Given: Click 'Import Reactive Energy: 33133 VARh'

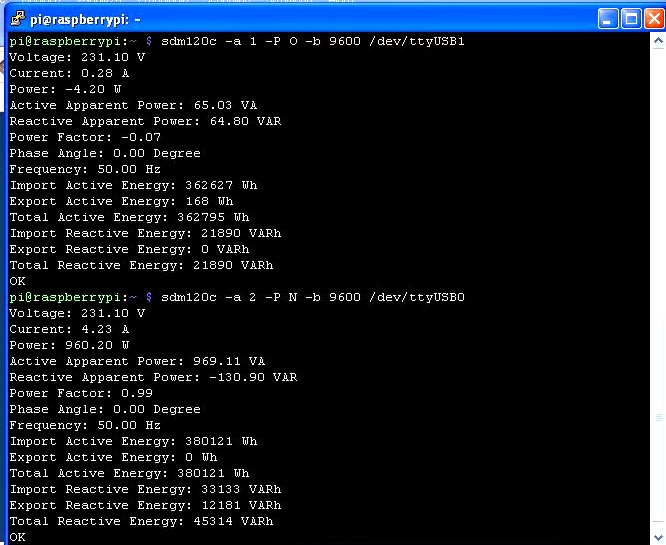Looking at the screenshot, I should 145,489.
